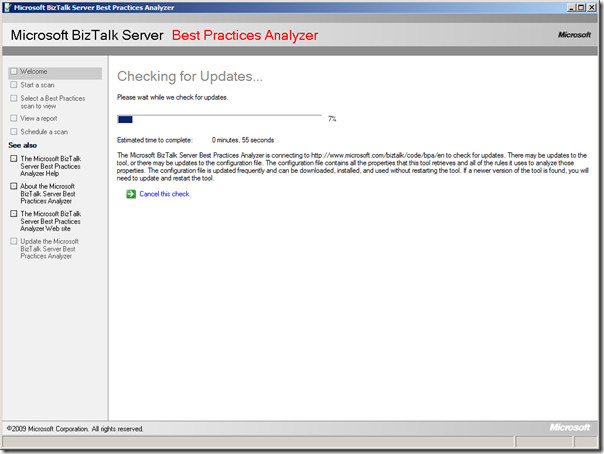Viewport: 604px width, 454px height.
Task: Click the icon beside Welcome
Action: pyautogui.click(x=14, y=72)
